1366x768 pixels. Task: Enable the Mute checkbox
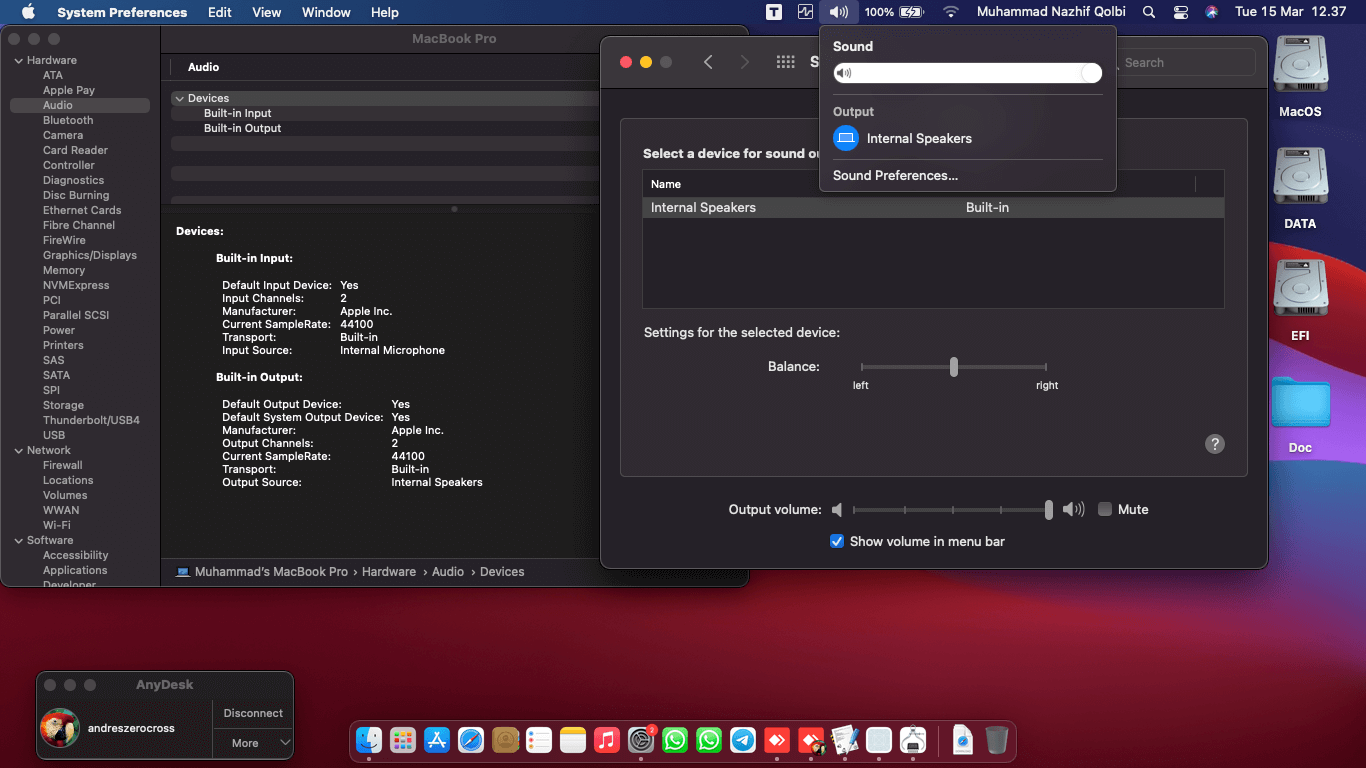click(1105, 509)
